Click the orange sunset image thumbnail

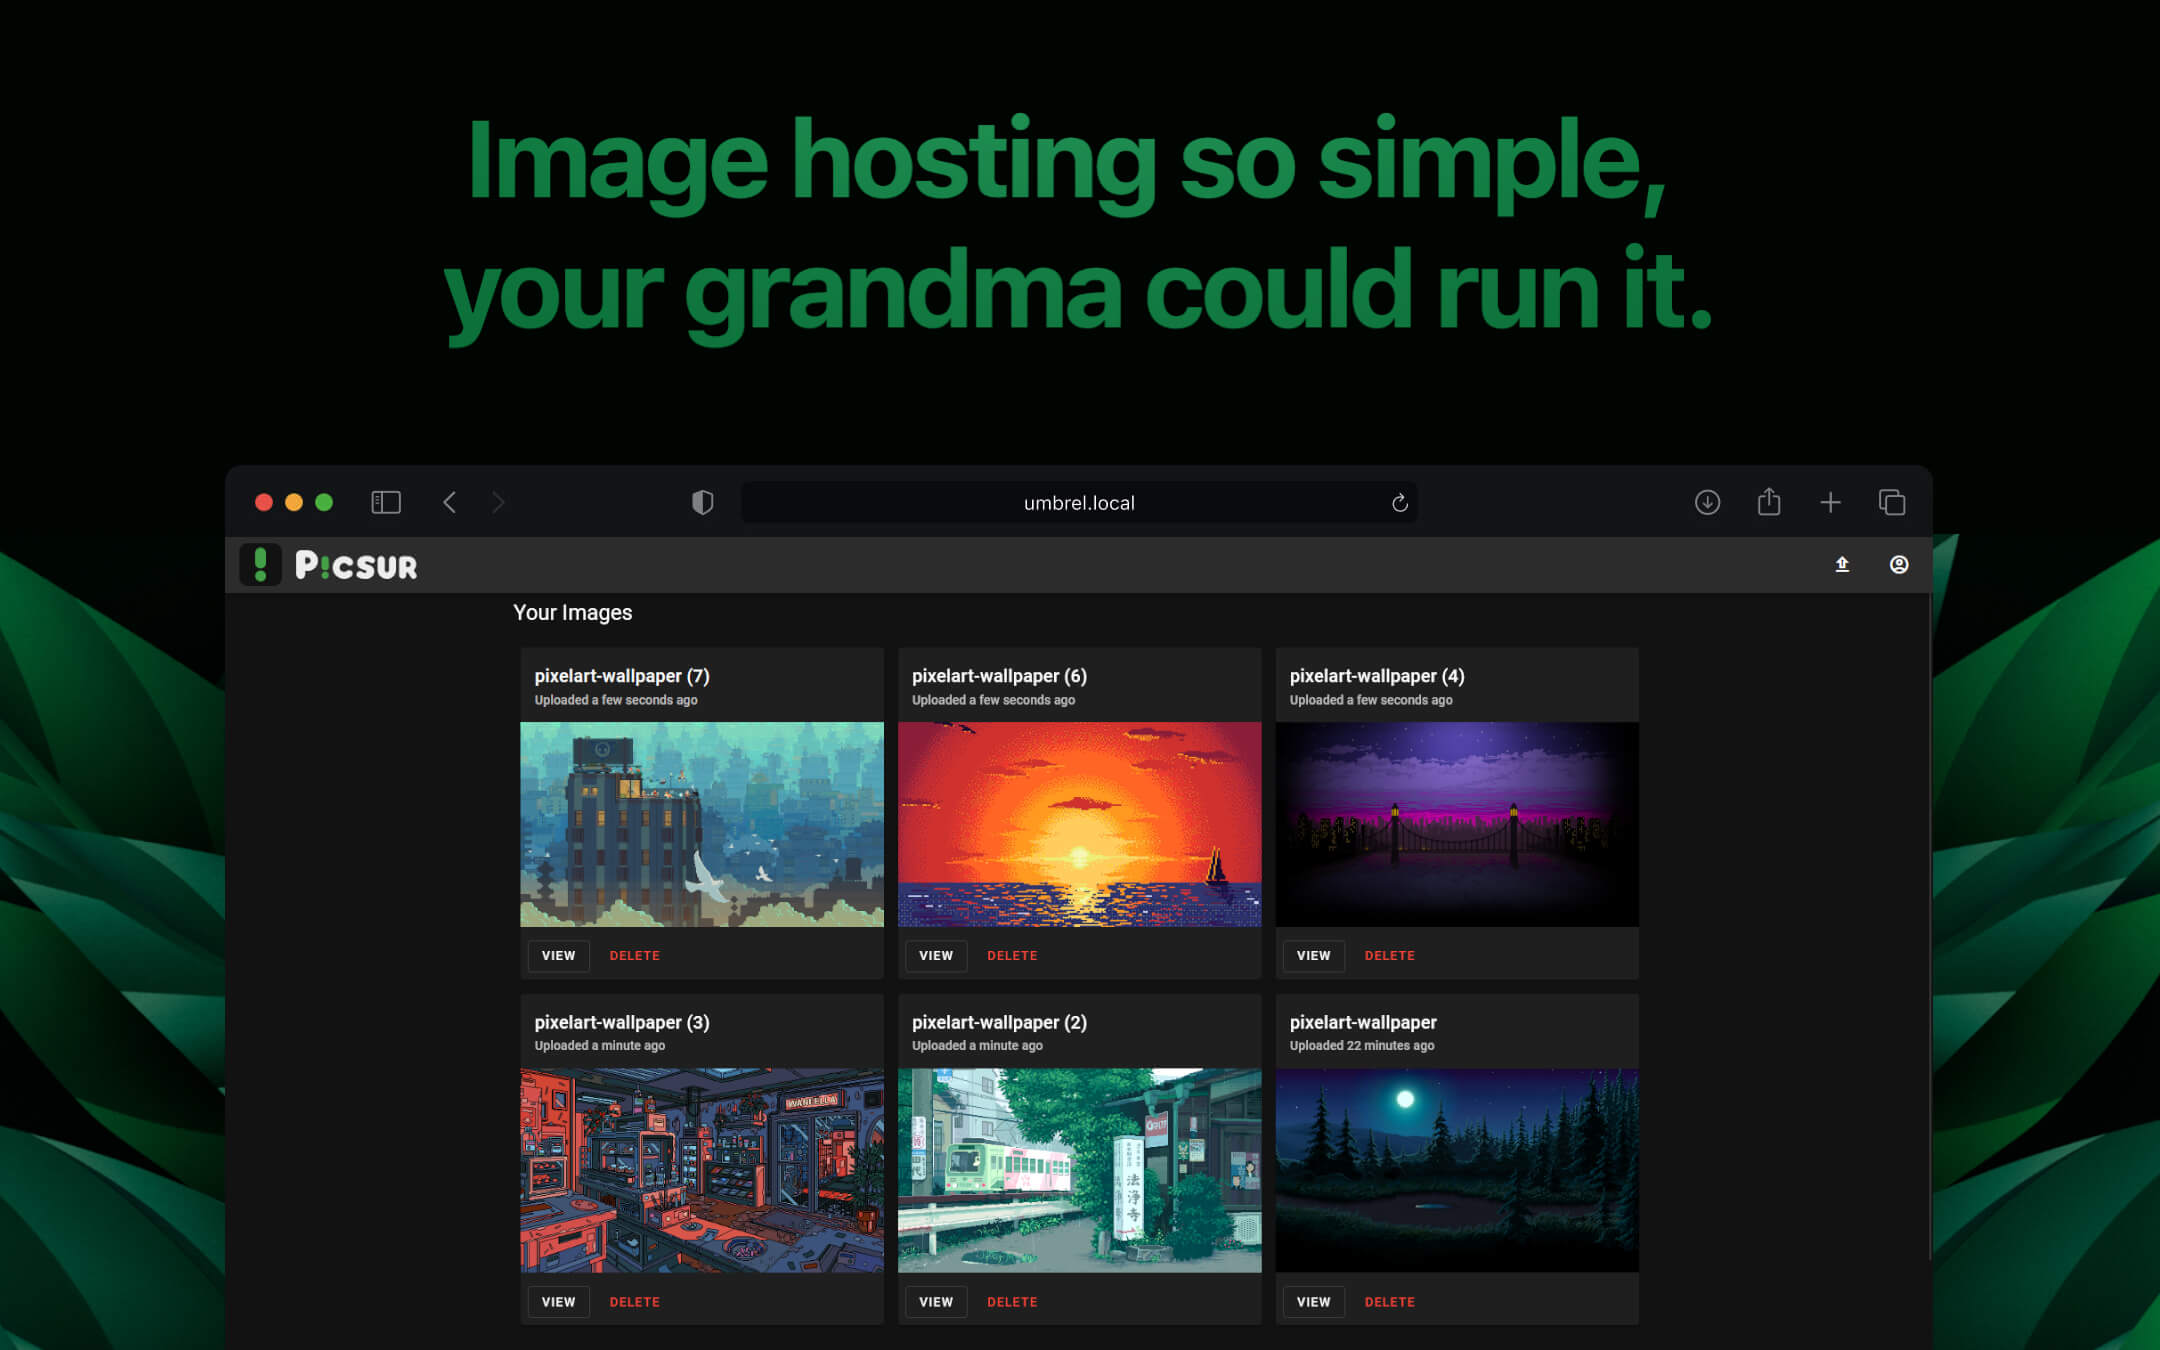(1079, 824)
